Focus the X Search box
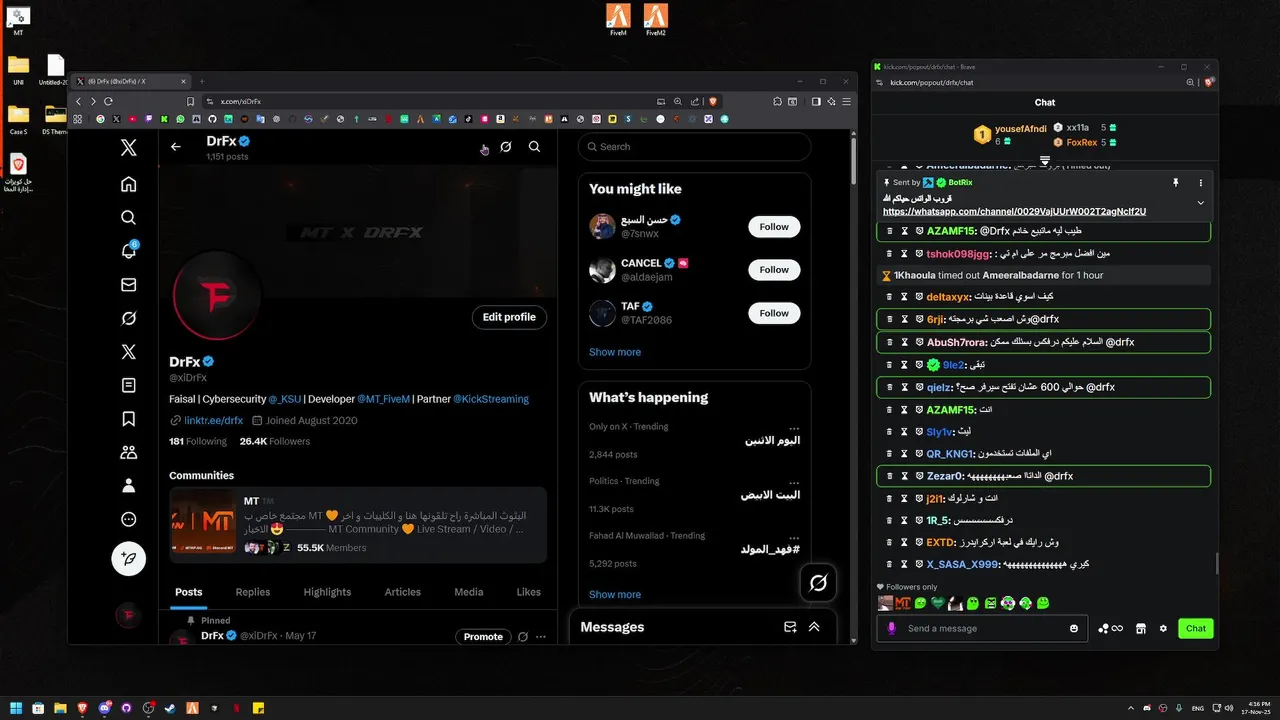The height and width of the screenshot is (720, 1280). (x=694, y=147)
